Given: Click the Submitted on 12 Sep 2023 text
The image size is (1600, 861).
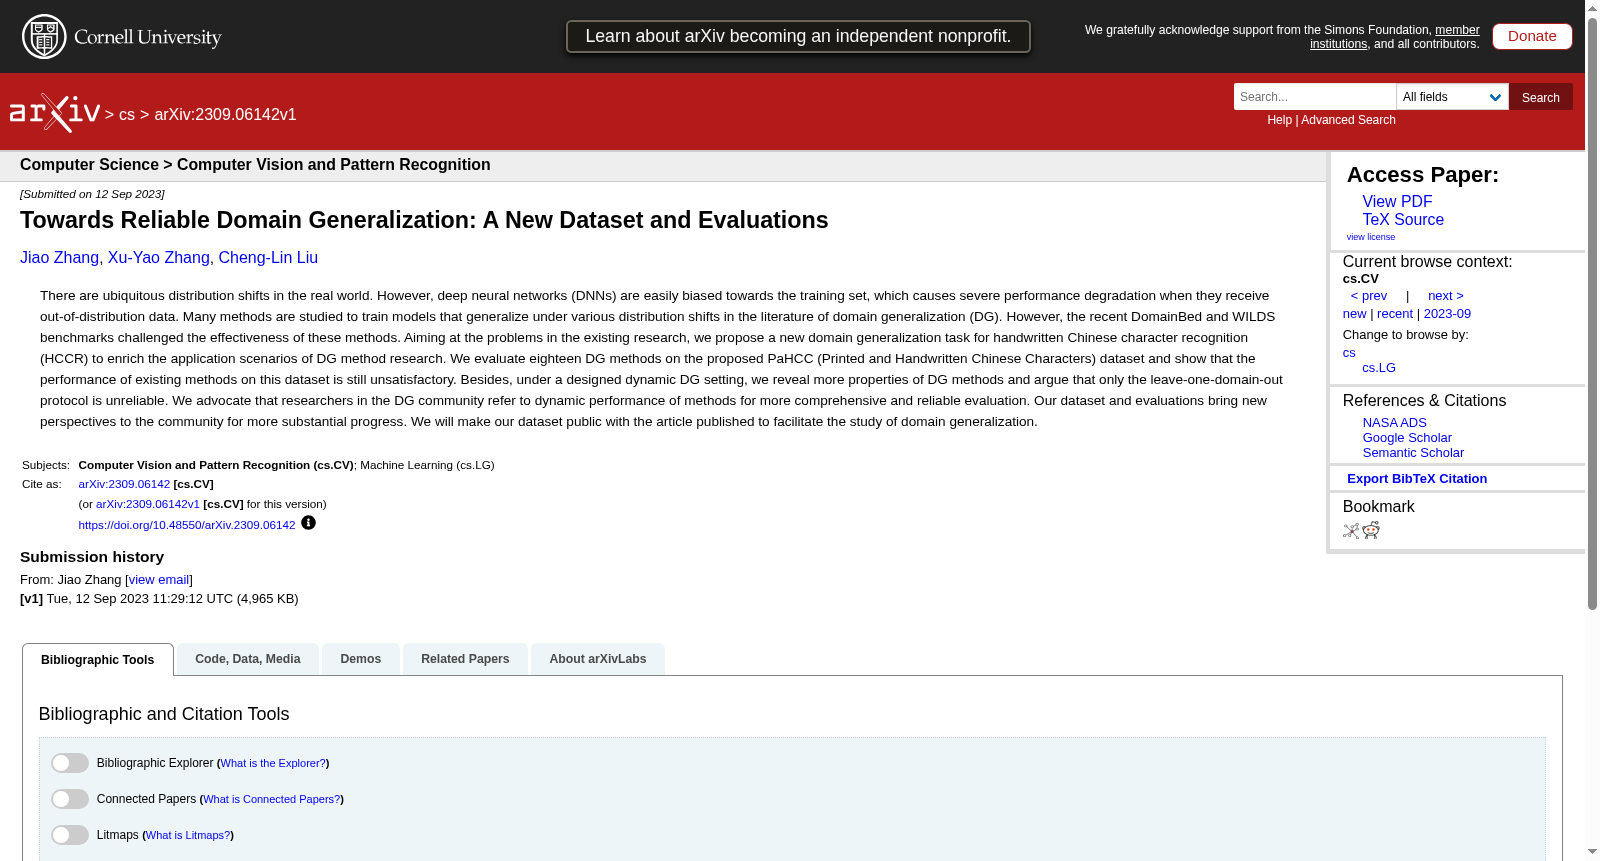Looking at the screenshot, I should 92,194.
